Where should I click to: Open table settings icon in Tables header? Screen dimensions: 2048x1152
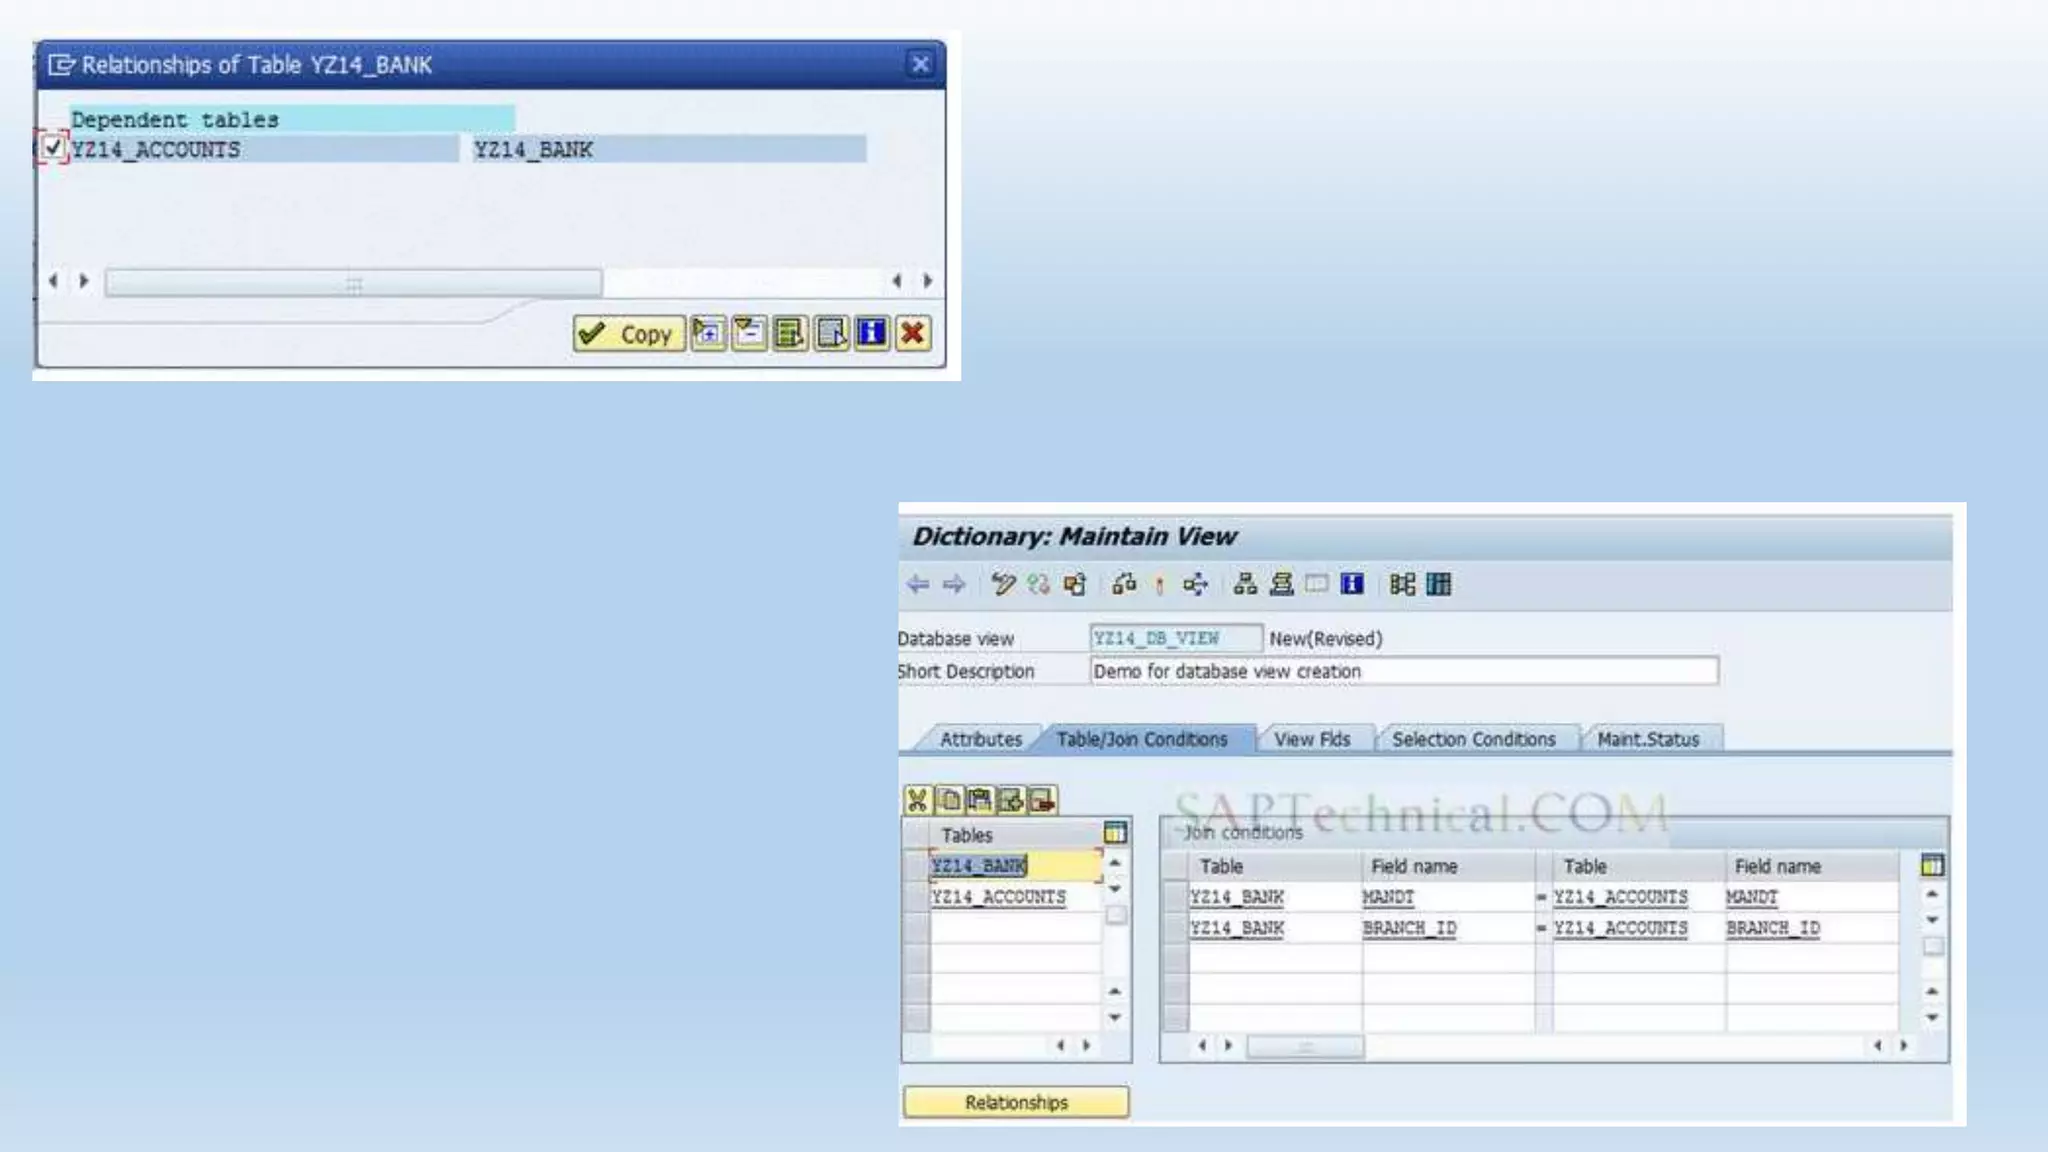(x=1115, y=833)
